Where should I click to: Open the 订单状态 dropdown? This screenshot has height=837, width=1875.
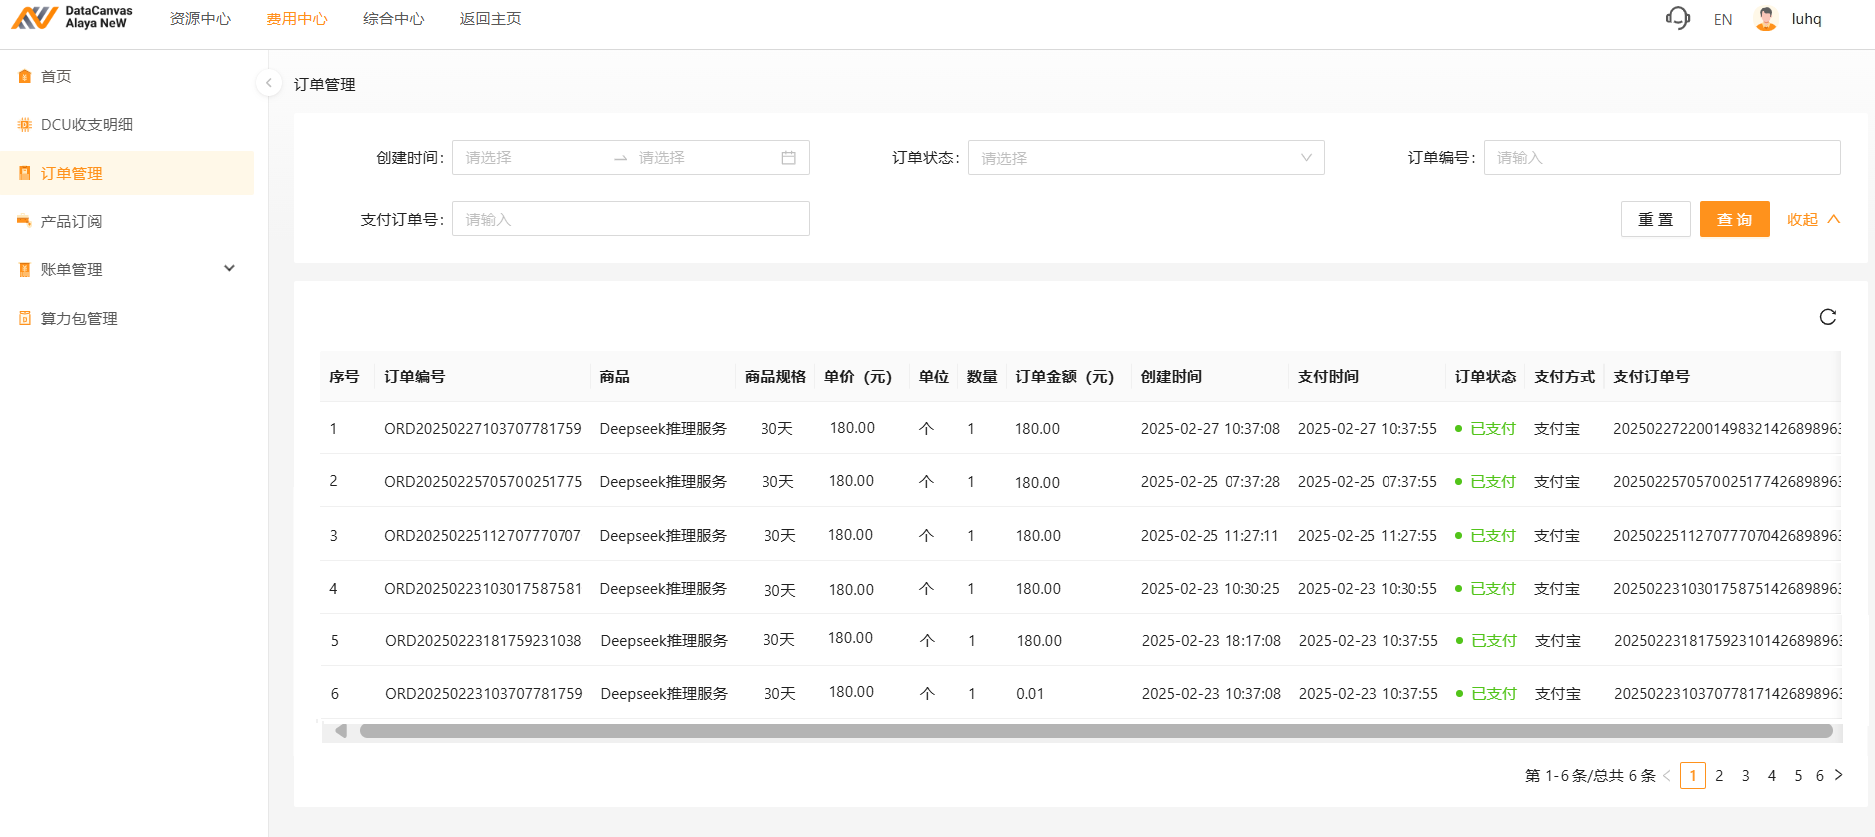click(x=1145, y=158)
